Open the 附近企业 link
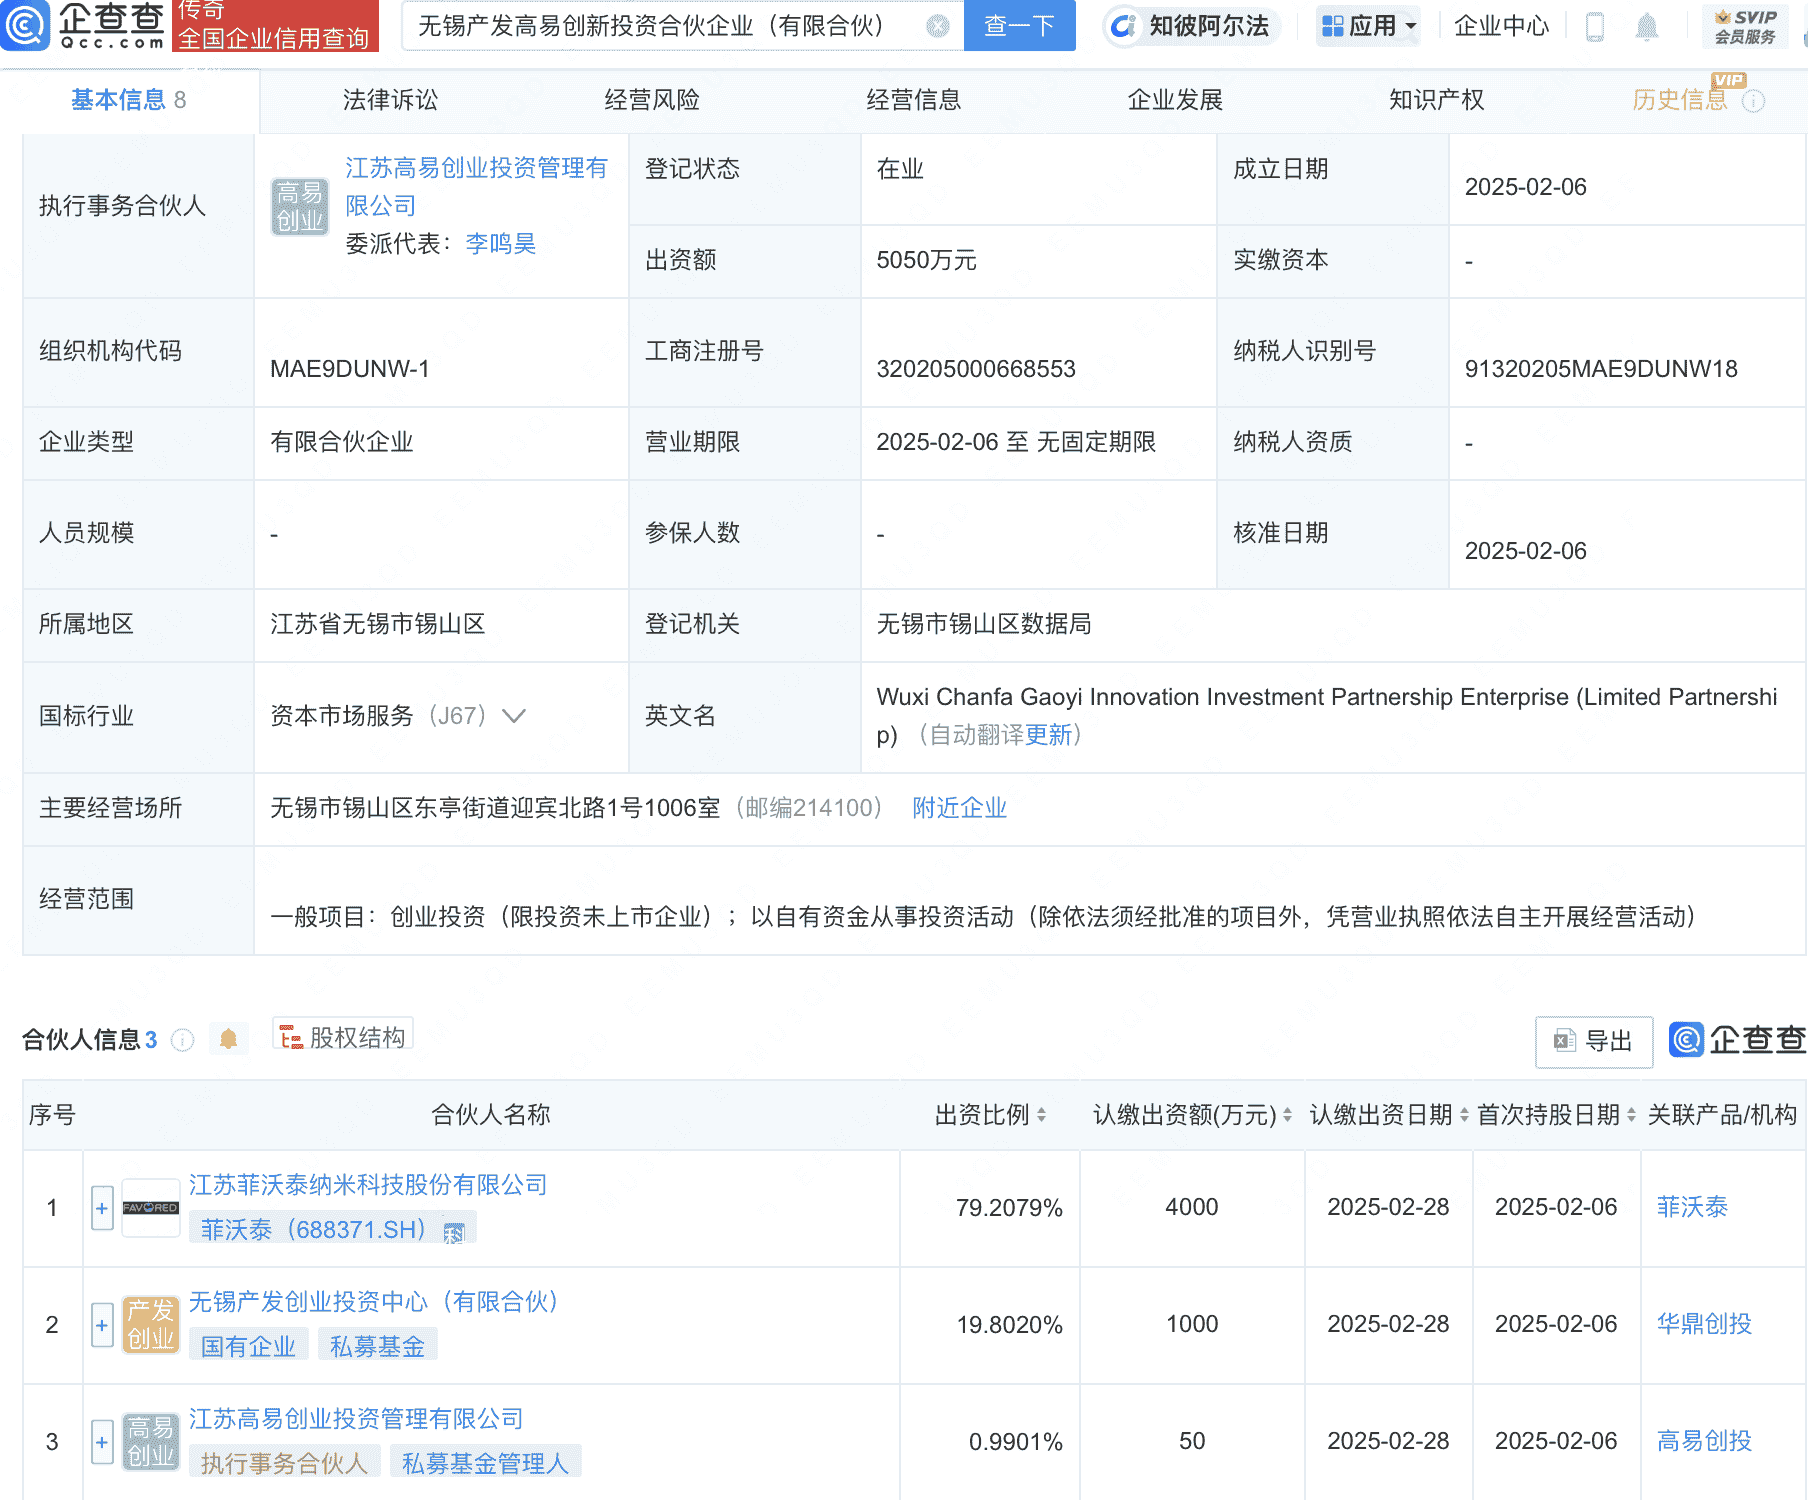1808x1500 pixels. click(x=959, y=808)
